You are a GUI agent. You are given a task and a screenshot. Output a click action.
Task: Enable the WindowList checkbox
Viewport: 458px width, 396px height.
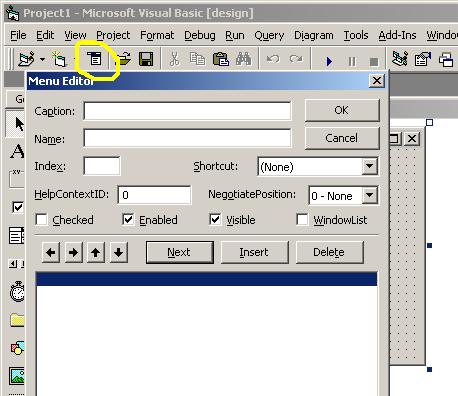click(302, 220)
